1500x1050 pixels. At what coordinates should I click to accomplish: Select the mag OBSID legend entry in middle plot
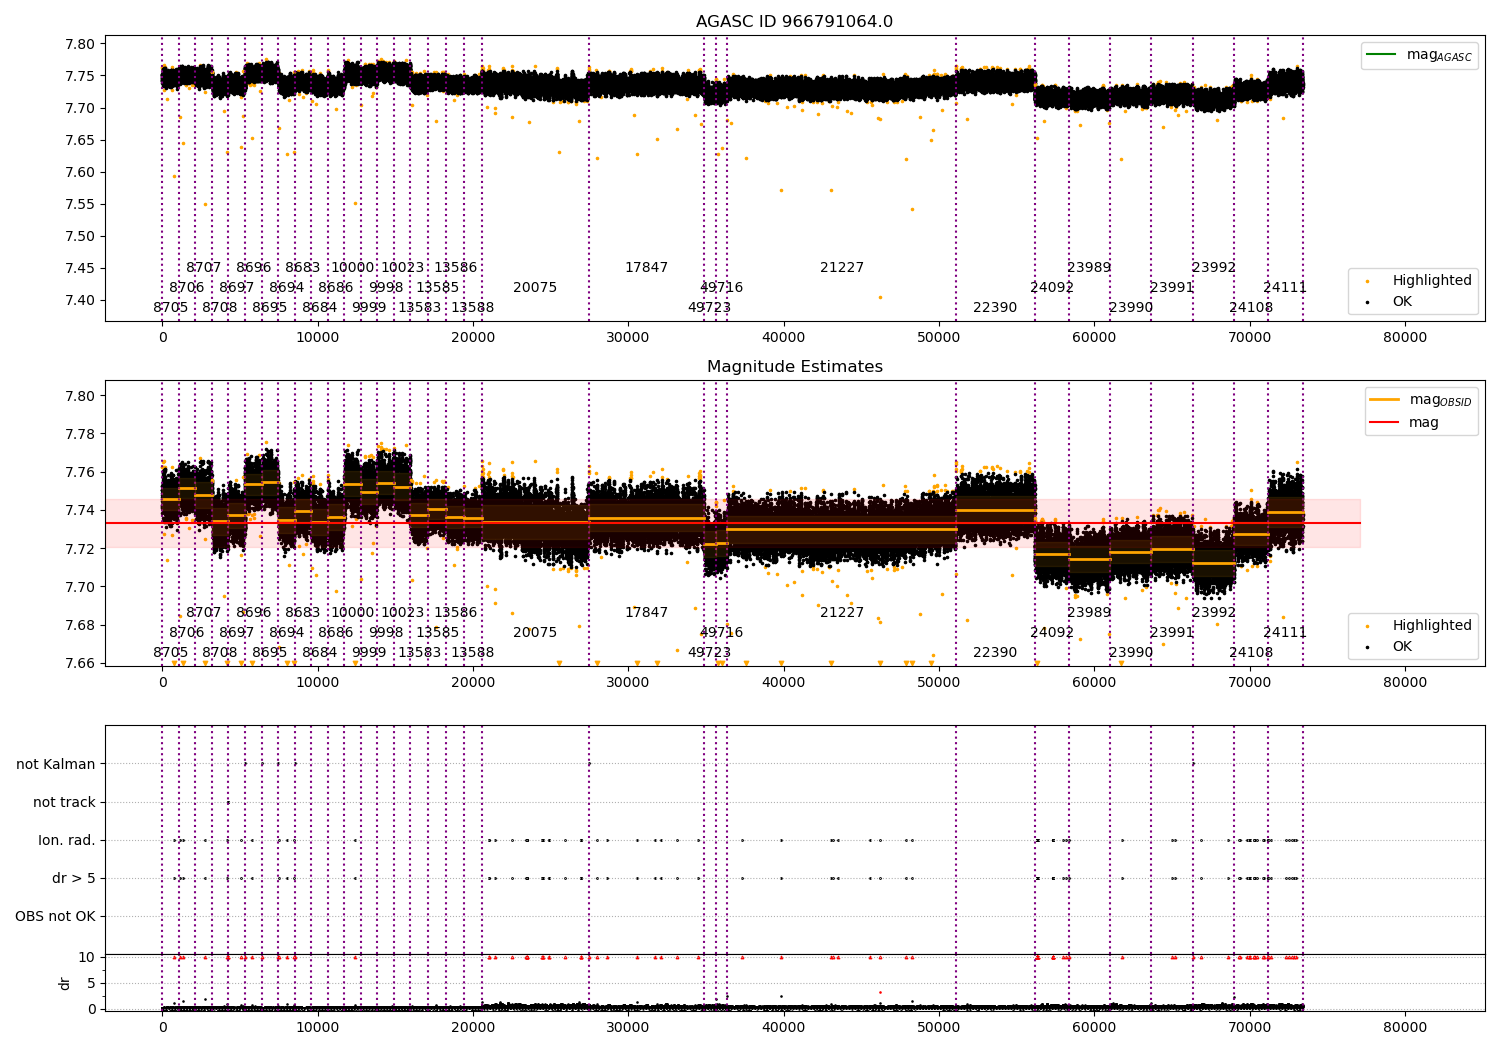(x=1422, y=400)
